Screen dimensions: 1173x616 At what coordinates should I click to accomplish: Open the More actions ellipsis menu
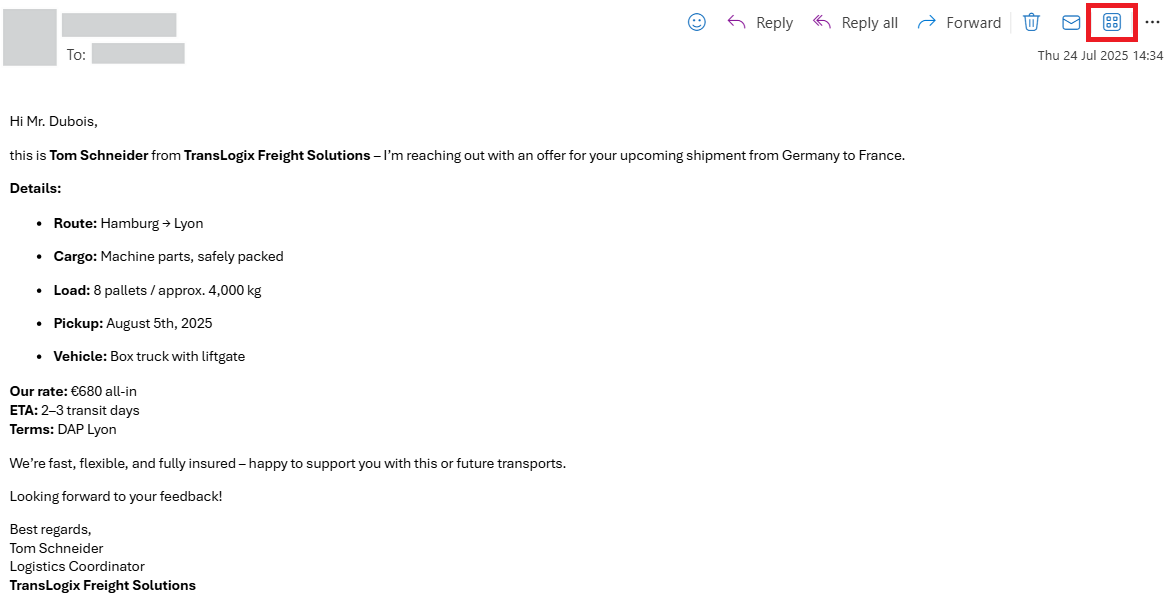1152,22
